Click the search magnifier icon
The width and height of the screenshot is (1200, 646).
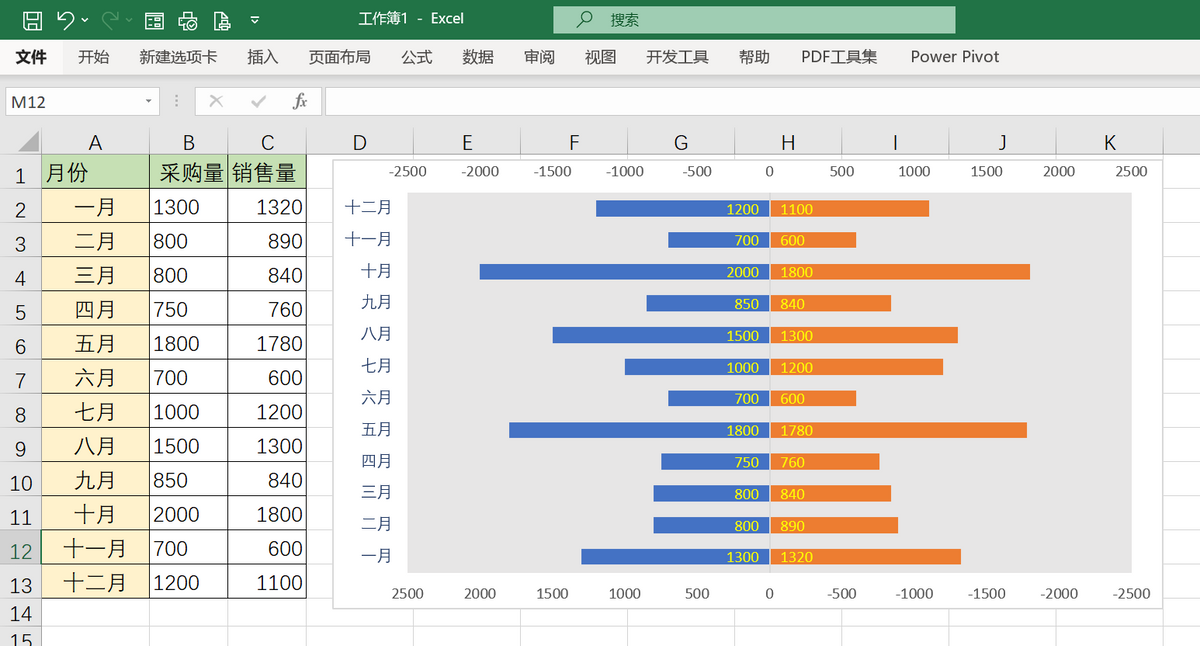585,19
